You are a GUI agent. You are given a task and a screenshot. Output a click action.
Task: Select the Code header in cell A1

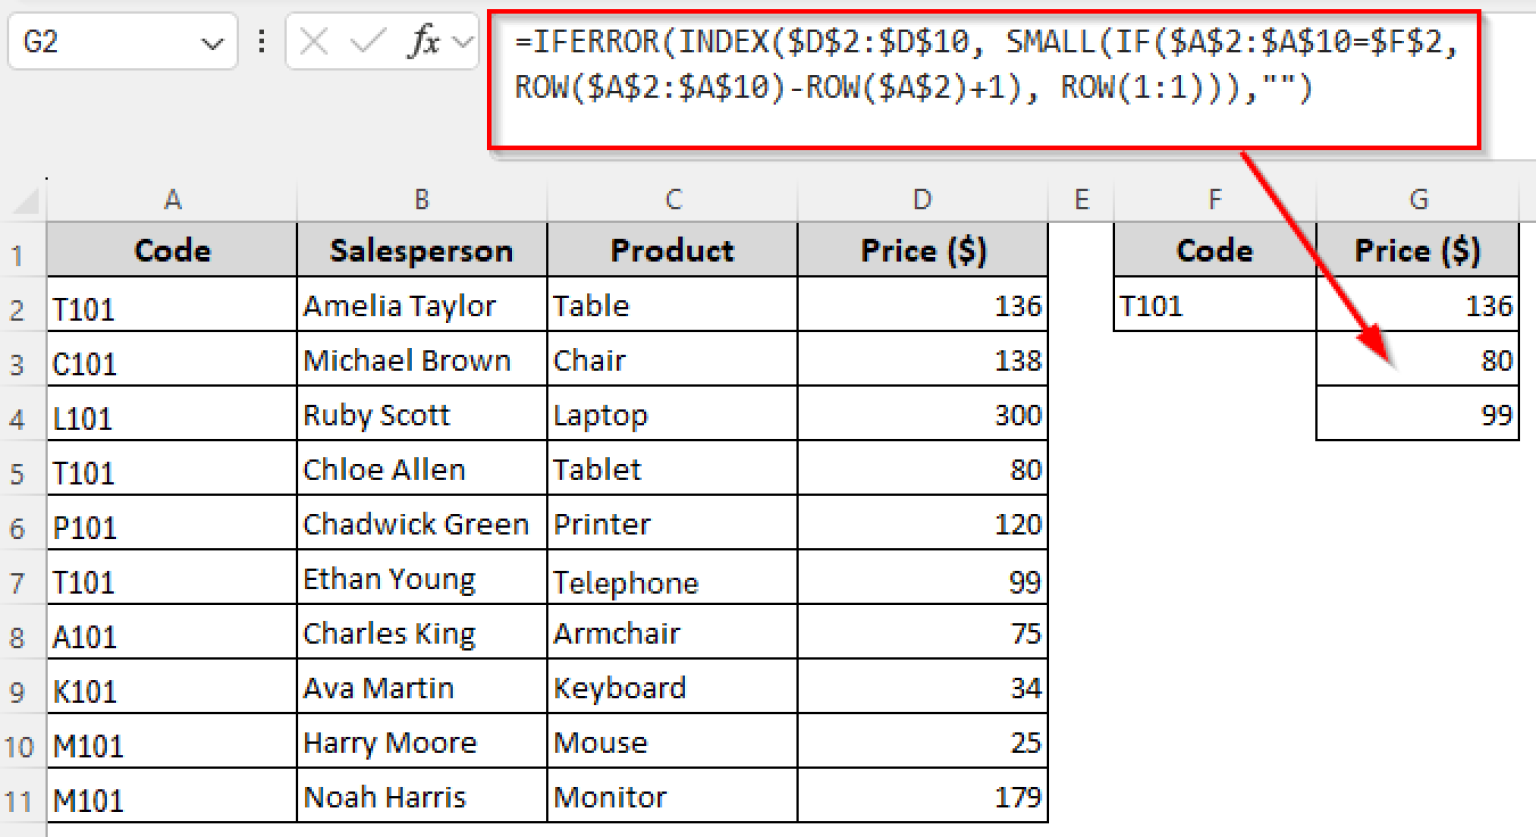click(172, 250)
